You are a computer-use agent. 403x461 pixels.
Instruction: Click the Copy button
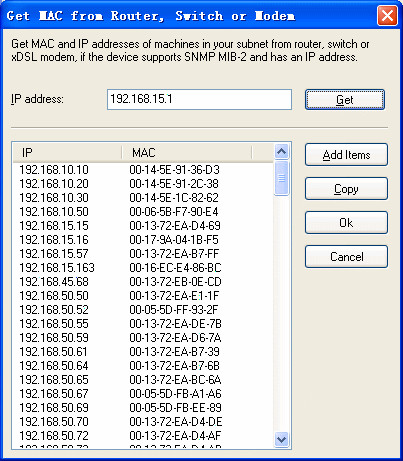point(346,189)
